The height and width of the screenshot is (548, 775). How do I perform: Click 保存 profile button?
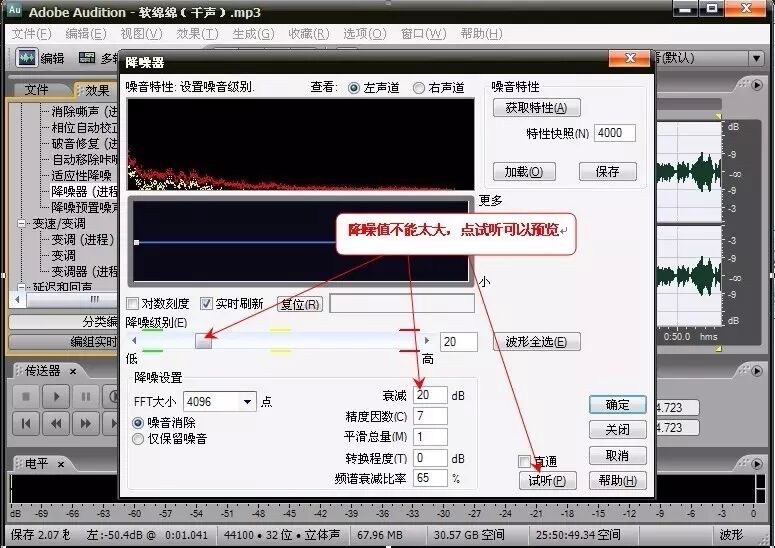pos(607,171)
